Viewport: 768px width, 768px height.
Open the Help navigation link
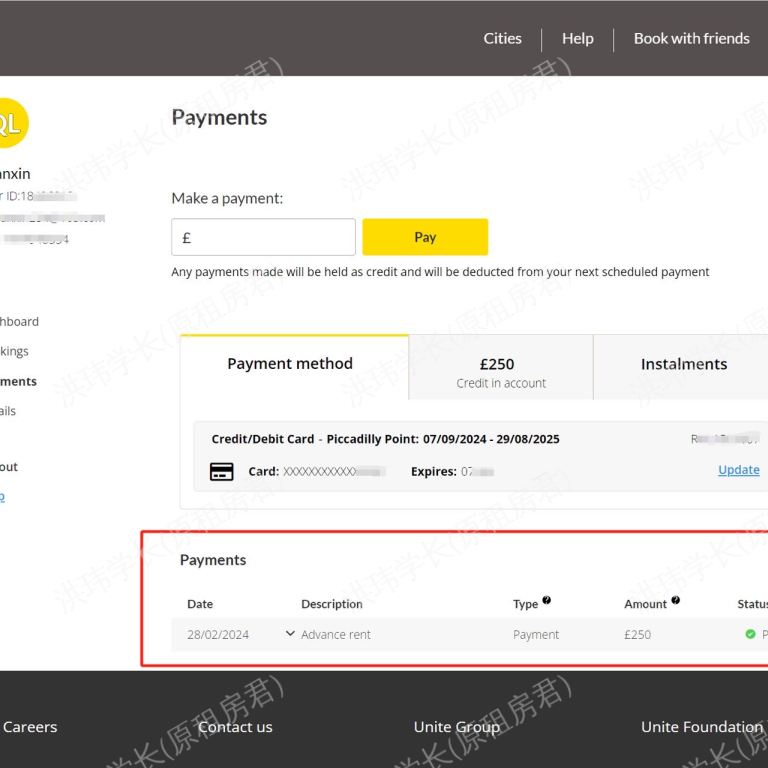[577, 38]
